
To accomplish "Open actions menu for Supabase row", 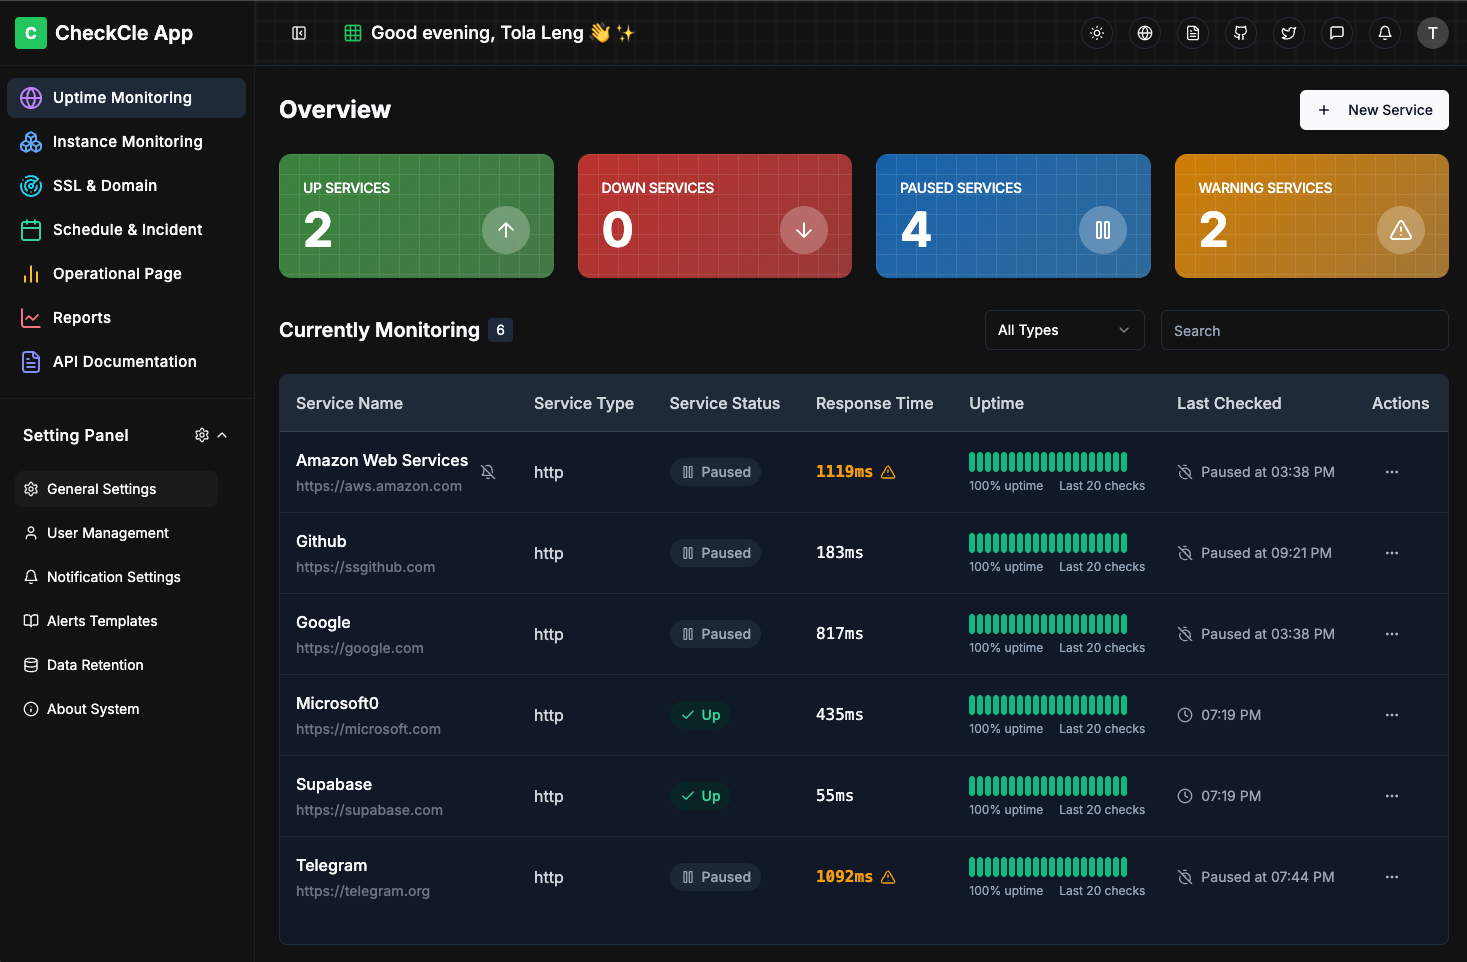I will [x=1391, y=796].
